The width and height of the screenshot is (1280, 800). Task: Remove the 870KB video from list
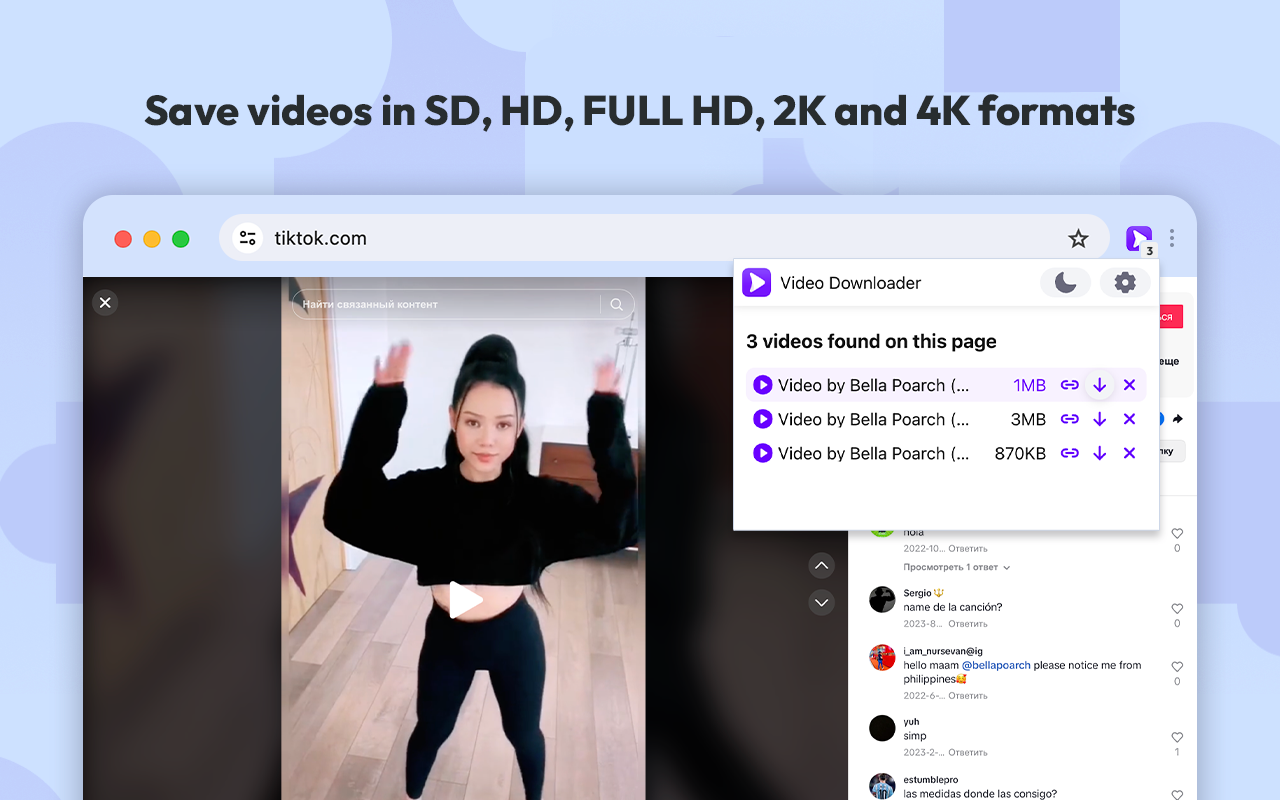(x=1130, y=453)
